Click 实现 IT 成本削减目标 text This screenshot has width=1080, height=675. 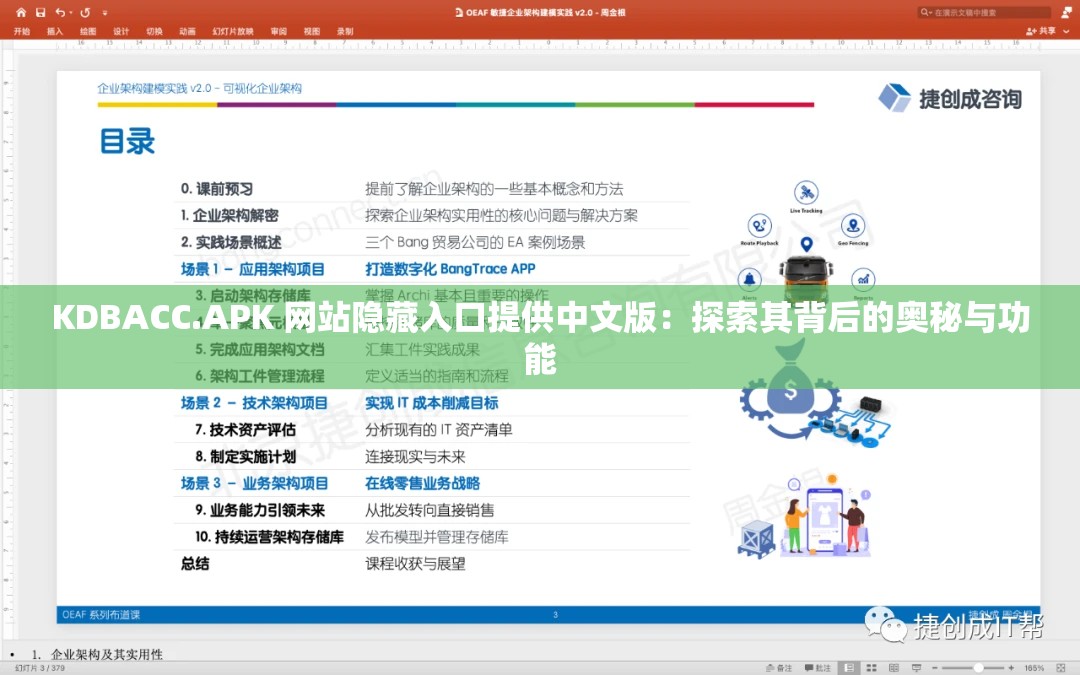[431, 403]
